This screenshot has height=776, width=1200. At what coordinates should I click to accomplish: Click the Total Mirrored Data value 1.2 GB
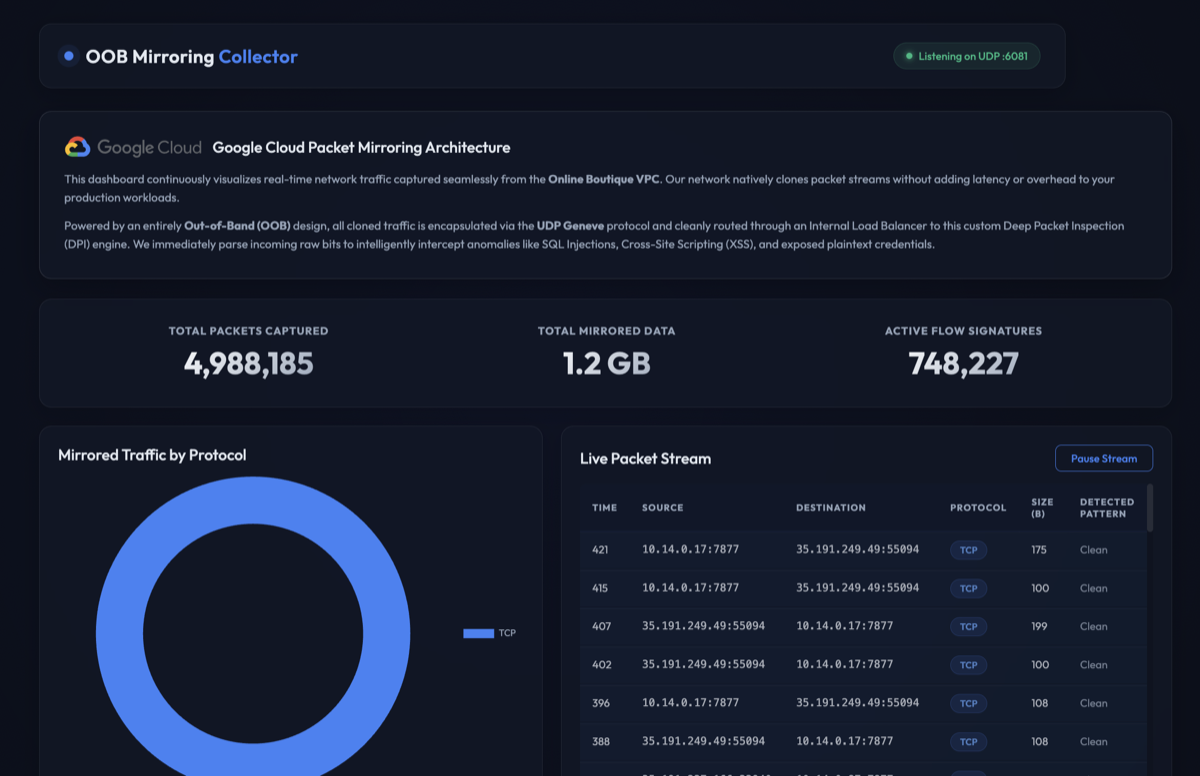tap(605, 363)
